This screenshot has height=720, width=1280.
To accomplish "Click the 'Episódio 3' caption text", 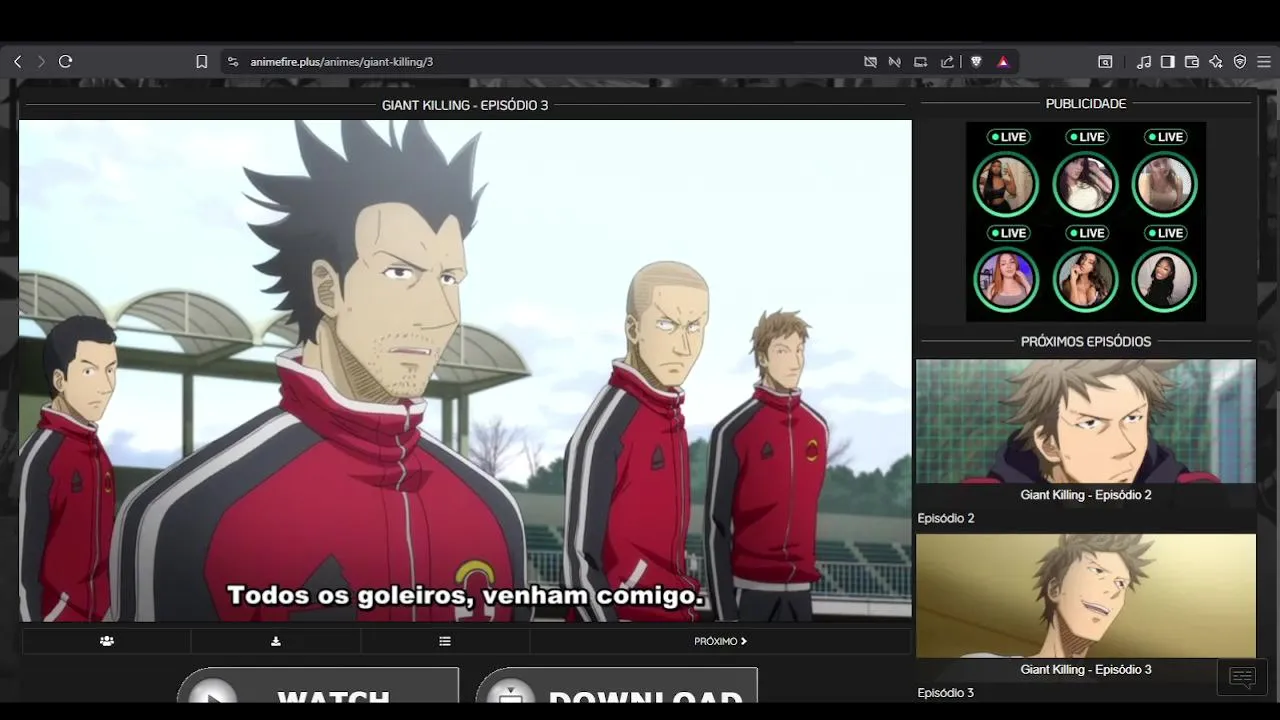I will [x=946, y=693].
